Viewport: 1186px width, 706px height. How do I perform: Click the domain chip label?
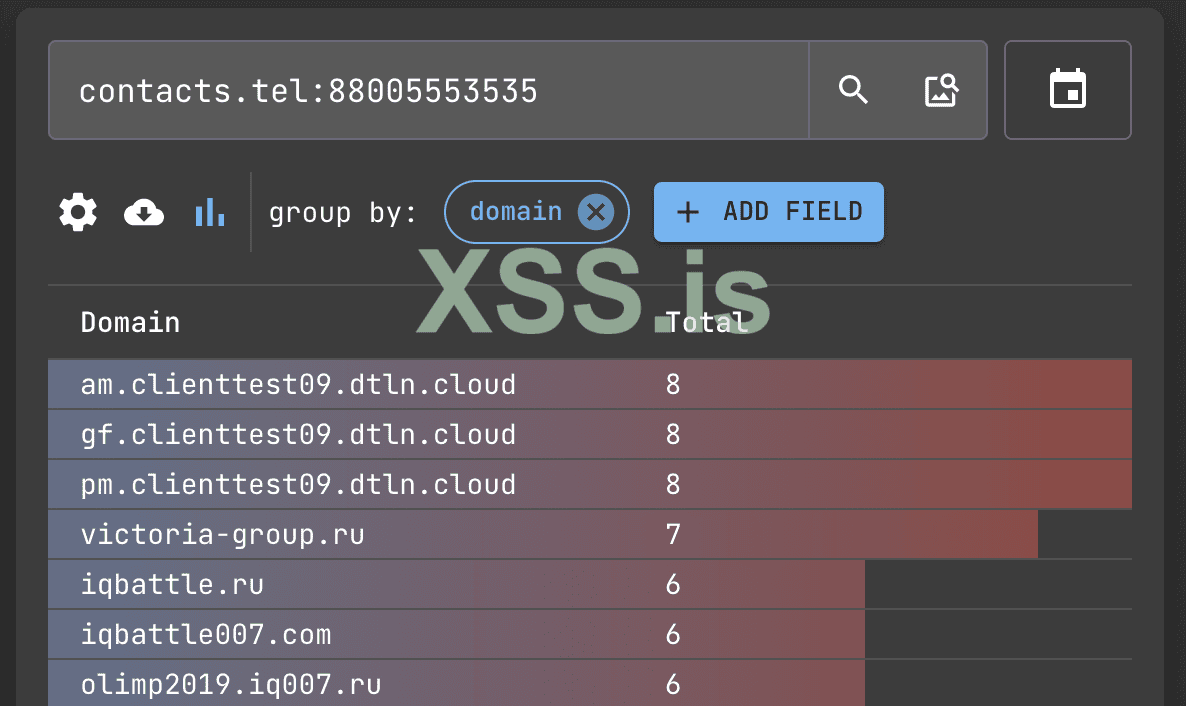click(x=515, y=212)
